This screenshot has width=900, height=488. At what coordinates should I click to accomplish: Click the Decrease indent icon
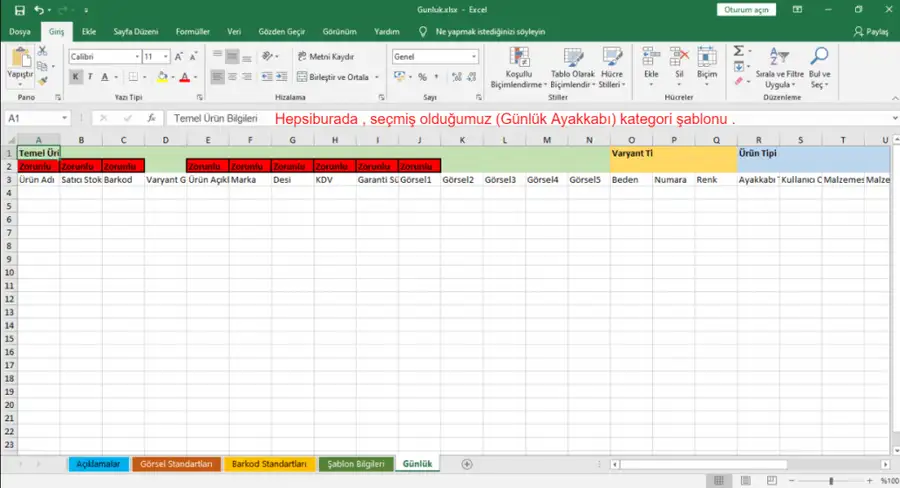[267, 77]
